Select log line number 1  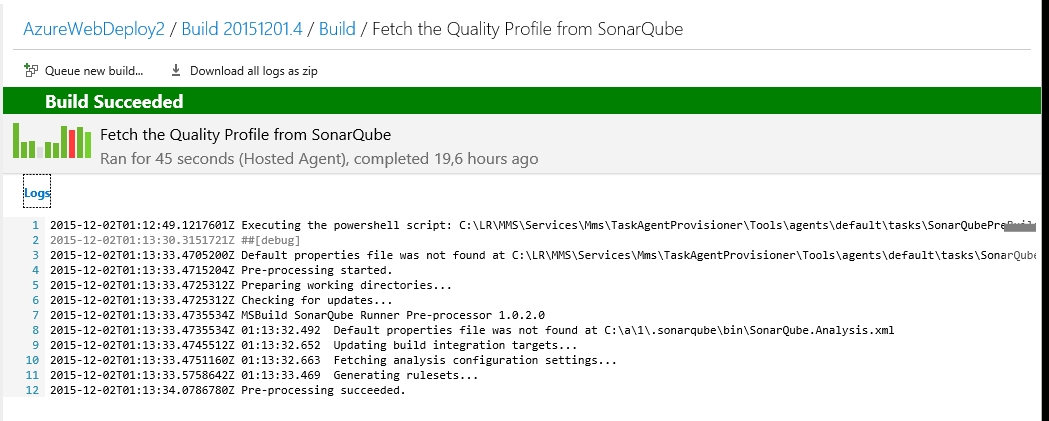35,226
